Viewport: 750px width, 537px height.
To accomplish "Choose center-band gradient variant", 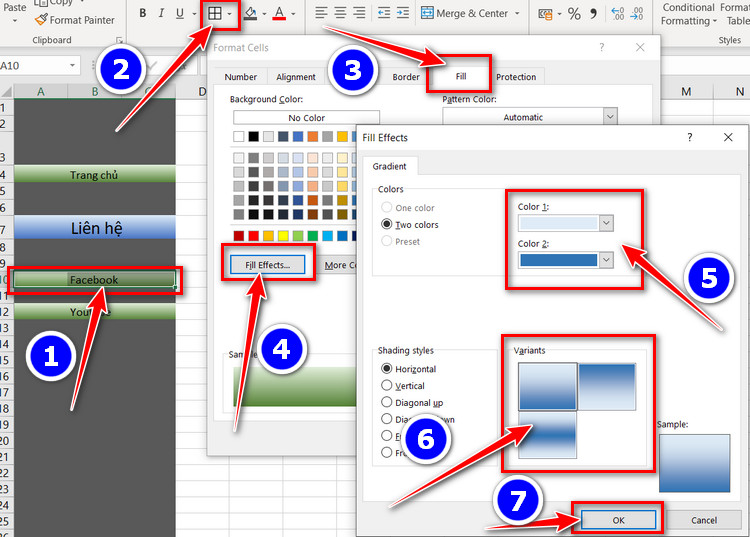I will (547, 435).
